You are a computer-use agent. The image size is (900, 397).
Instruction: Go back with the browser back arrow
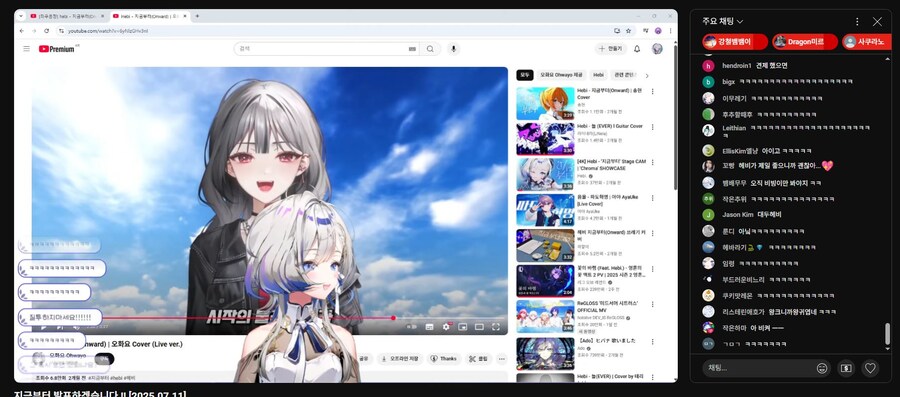pos(22,30)
